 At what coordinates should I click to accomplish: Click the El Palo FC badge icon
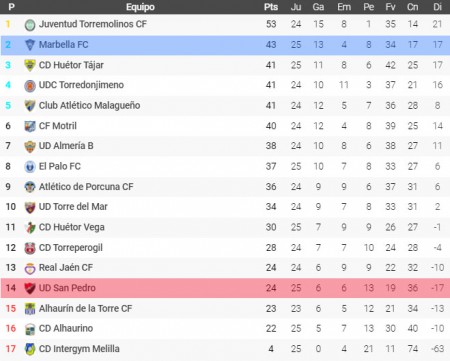[30, 167]
